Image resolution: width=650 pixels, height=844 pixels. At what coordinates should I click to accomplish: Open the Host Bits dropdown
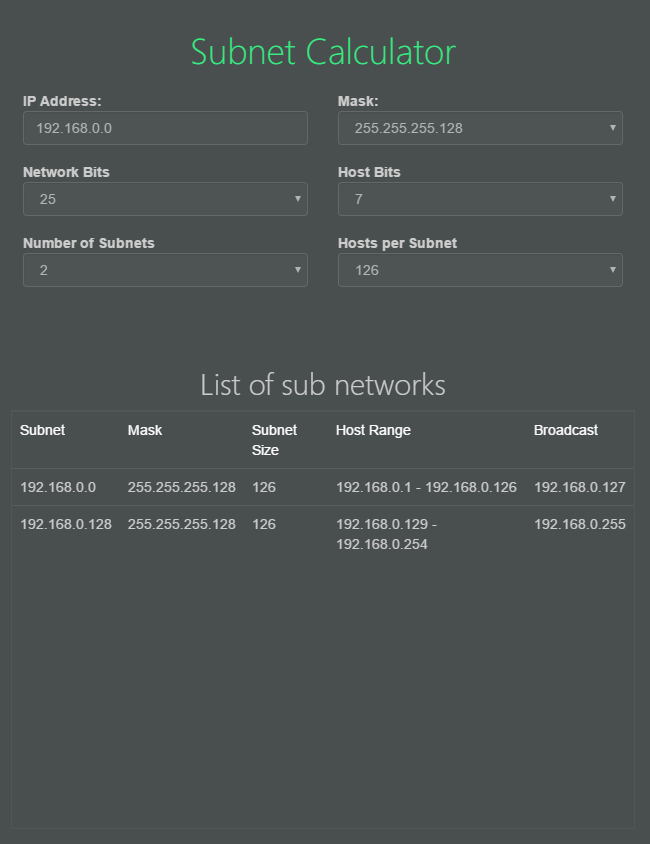coord(480,199)
